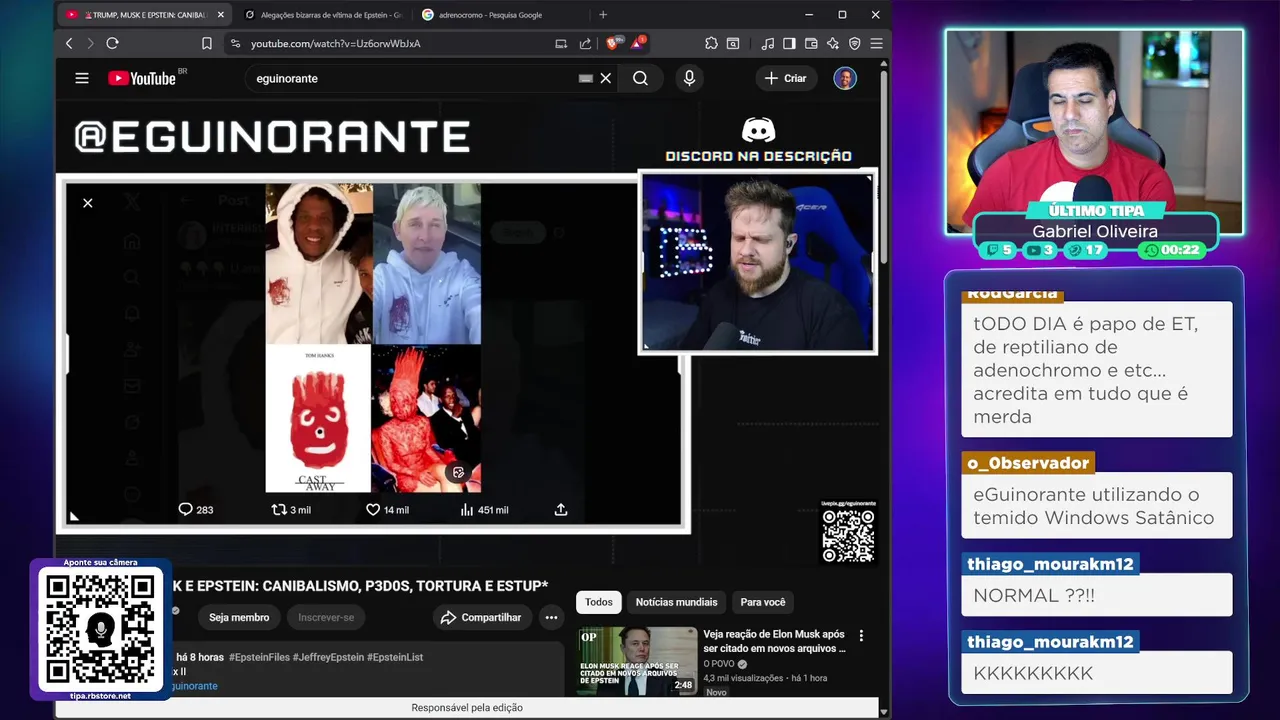This screenshot has width=1280, height=720.
Task: Click the share icon in the address bar
Action: point(585,44)
